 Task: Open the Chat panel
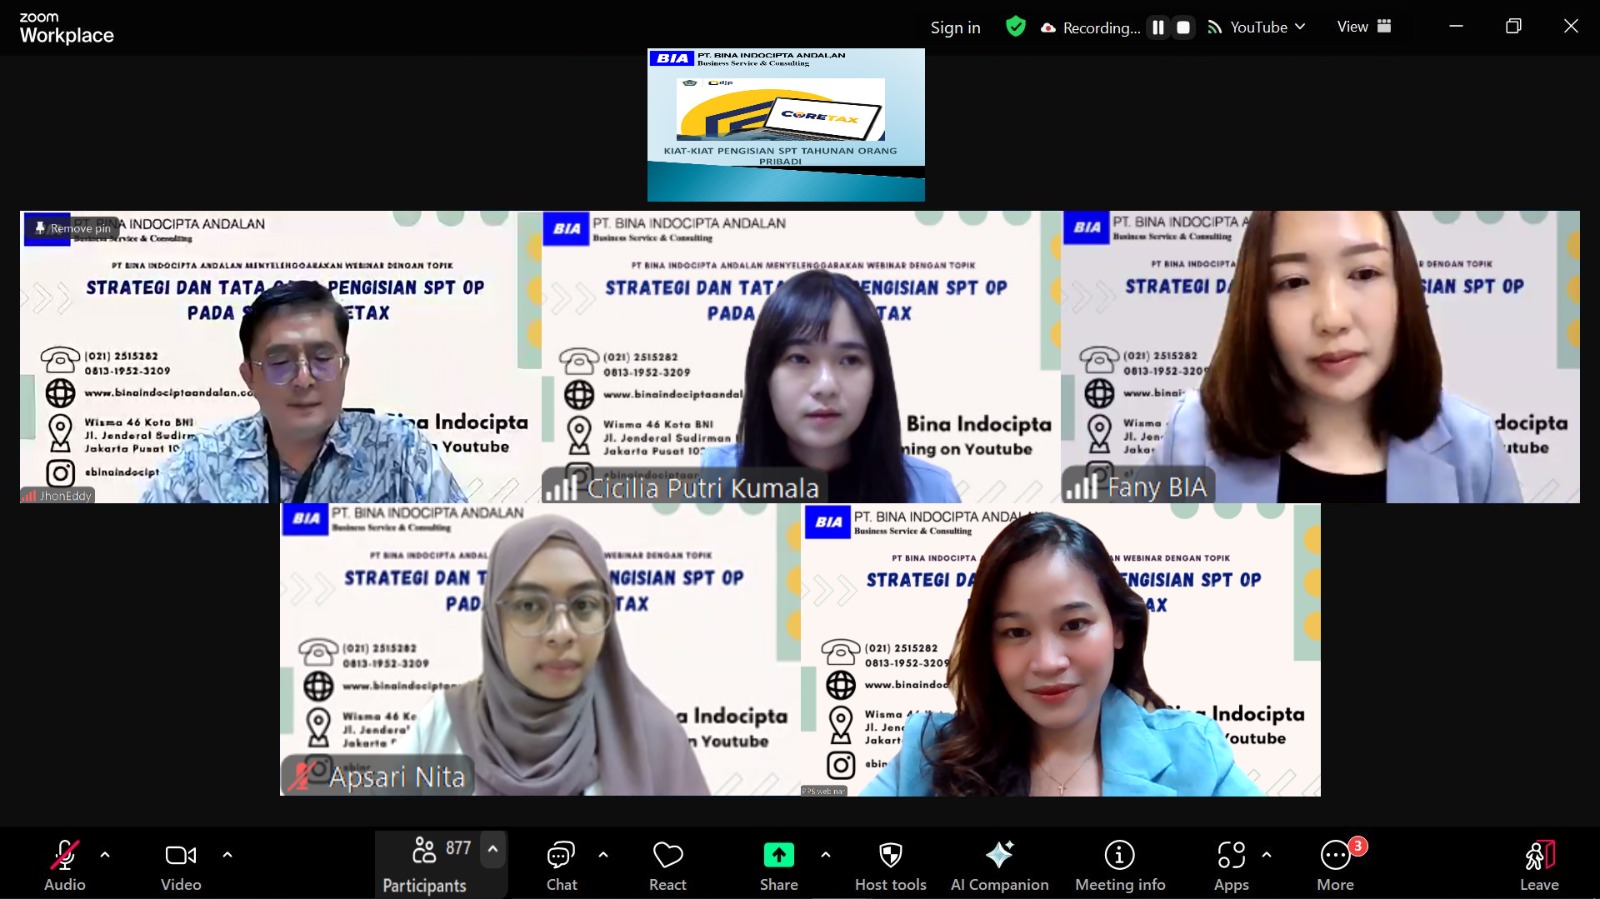click(561, 865)
